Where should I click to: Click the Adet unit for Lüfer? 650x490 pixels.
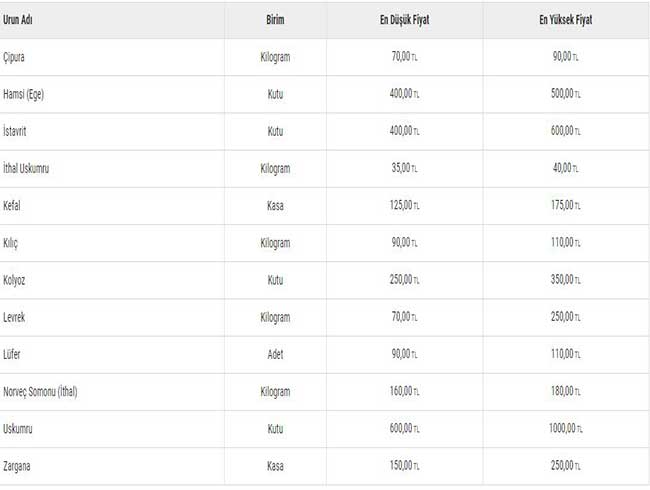[x=274, y=355]
